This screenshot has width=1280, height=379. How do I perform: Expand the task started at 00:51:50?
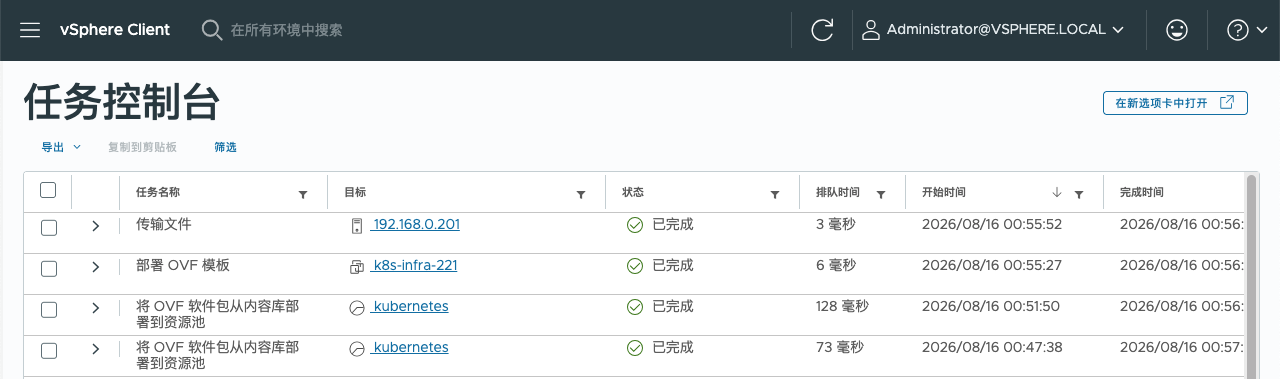click(x=95, y=308)
